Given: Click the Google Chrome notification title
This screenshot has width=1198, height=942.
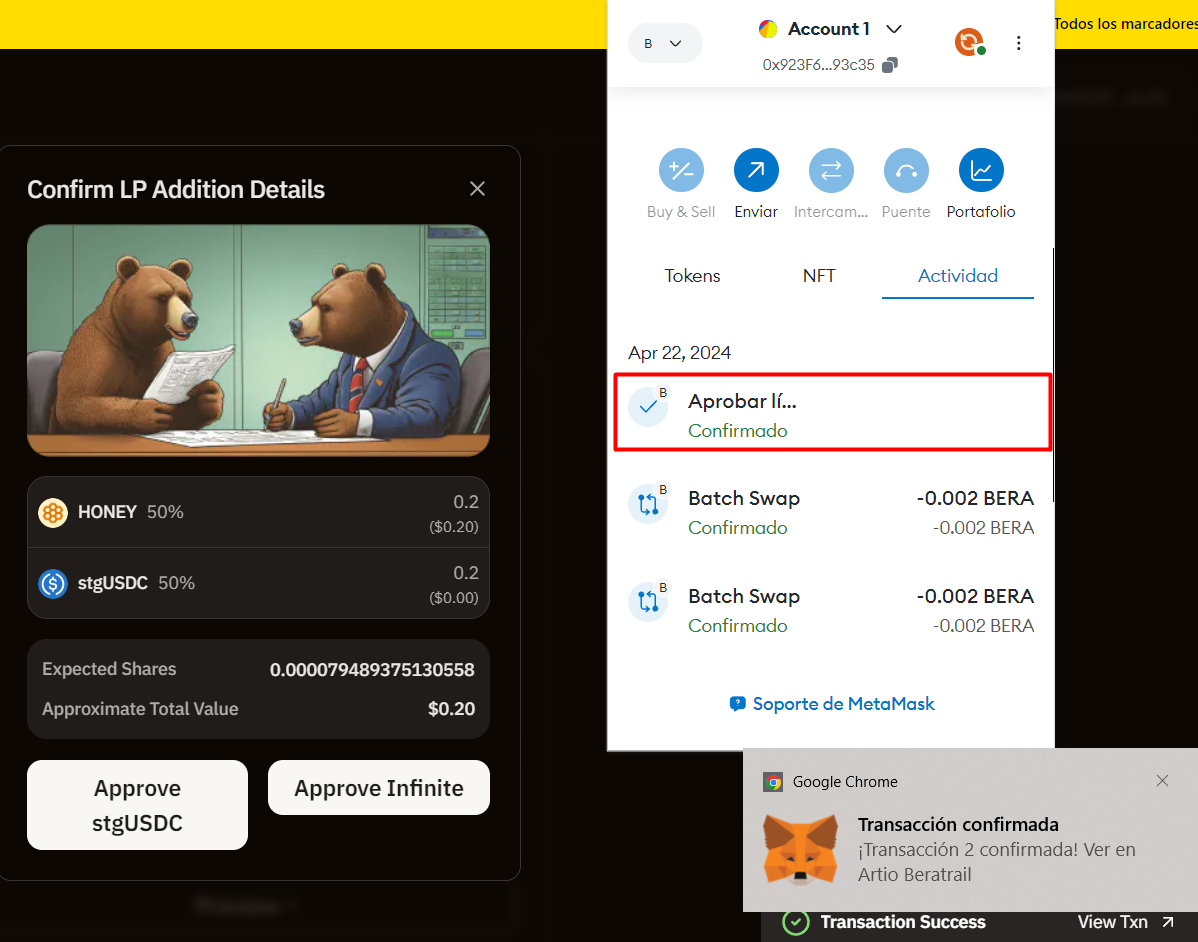Looking at the screenshot, I should point(845,782).
